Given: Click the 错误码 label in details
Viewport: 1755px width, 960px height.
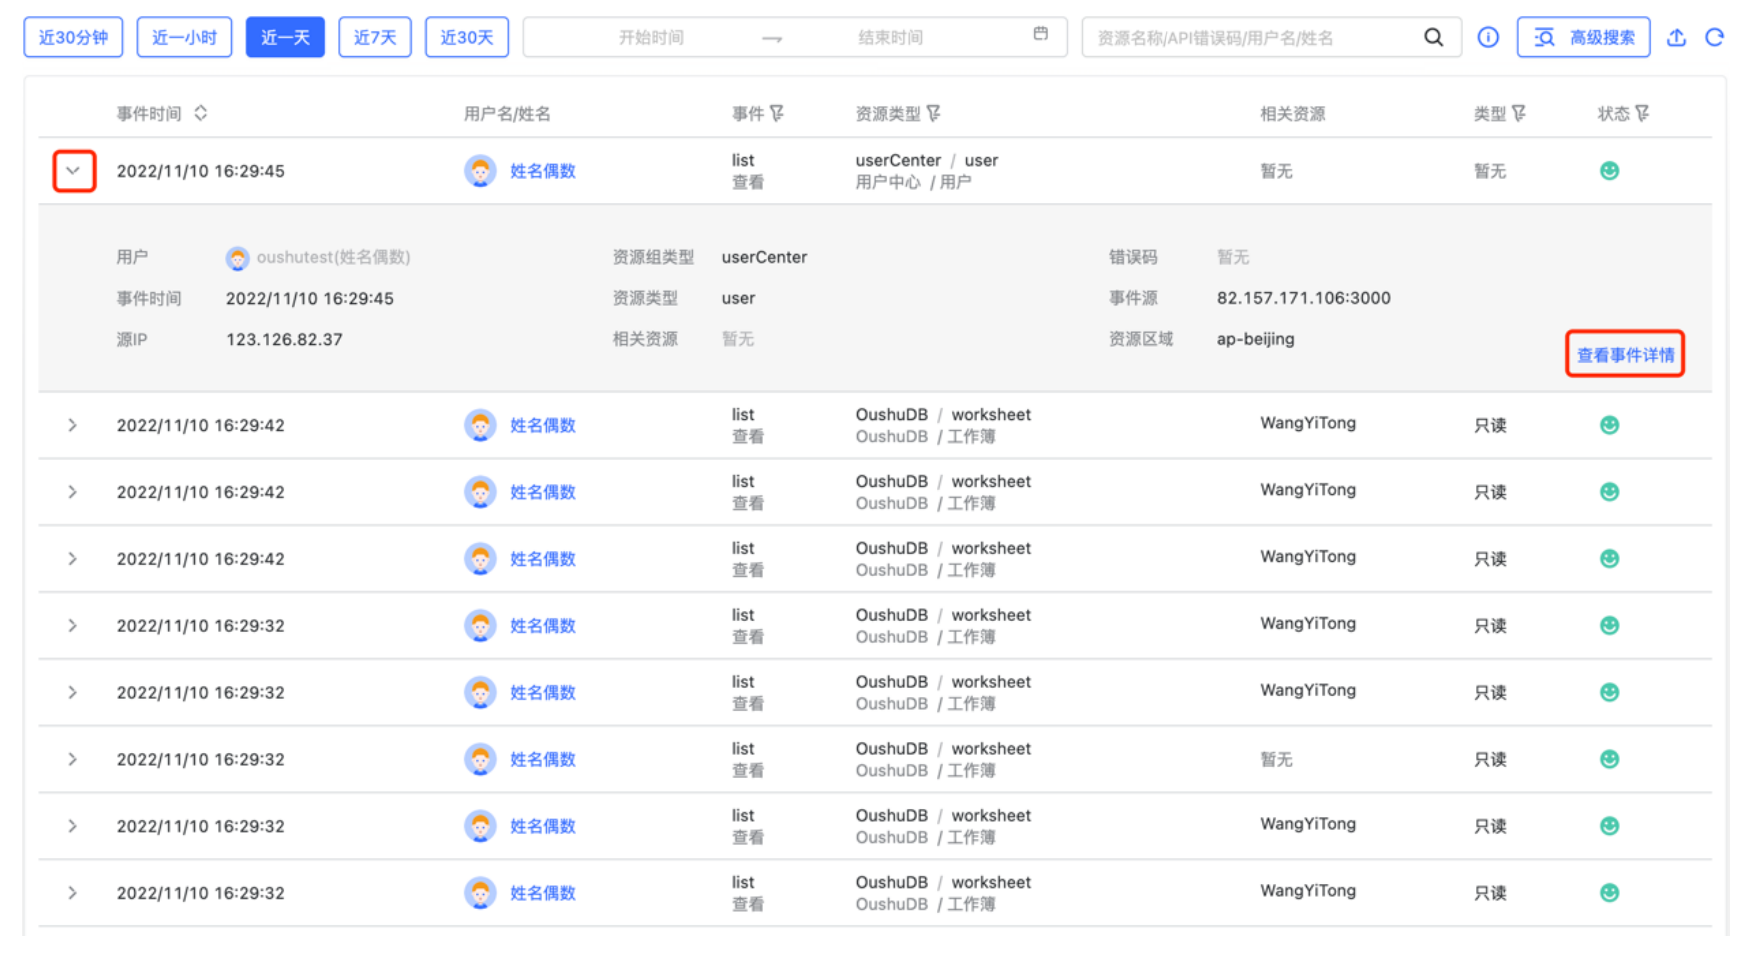Looking at the screenshot, I should coord(1133,257).
